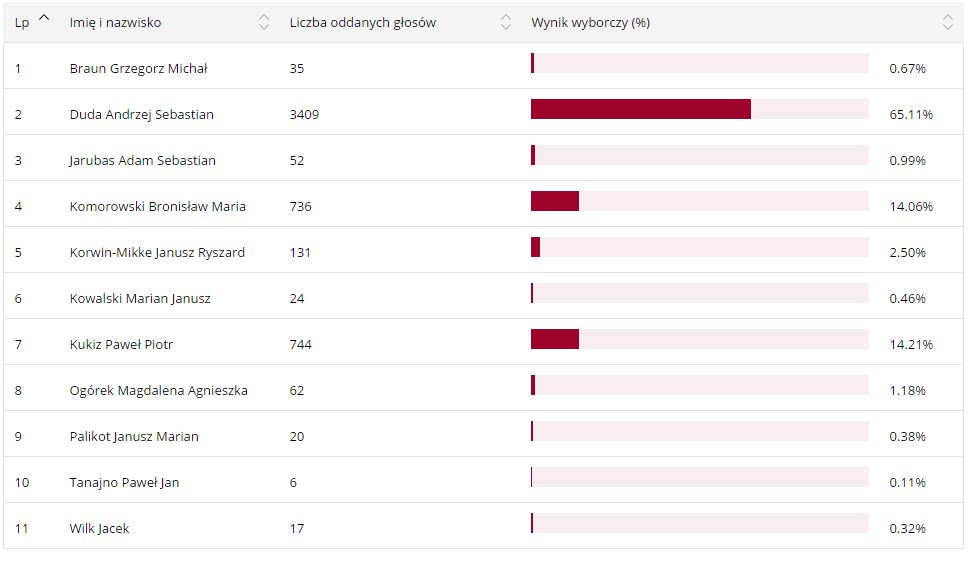Click the Palikot Janusz Marian name

134,436
